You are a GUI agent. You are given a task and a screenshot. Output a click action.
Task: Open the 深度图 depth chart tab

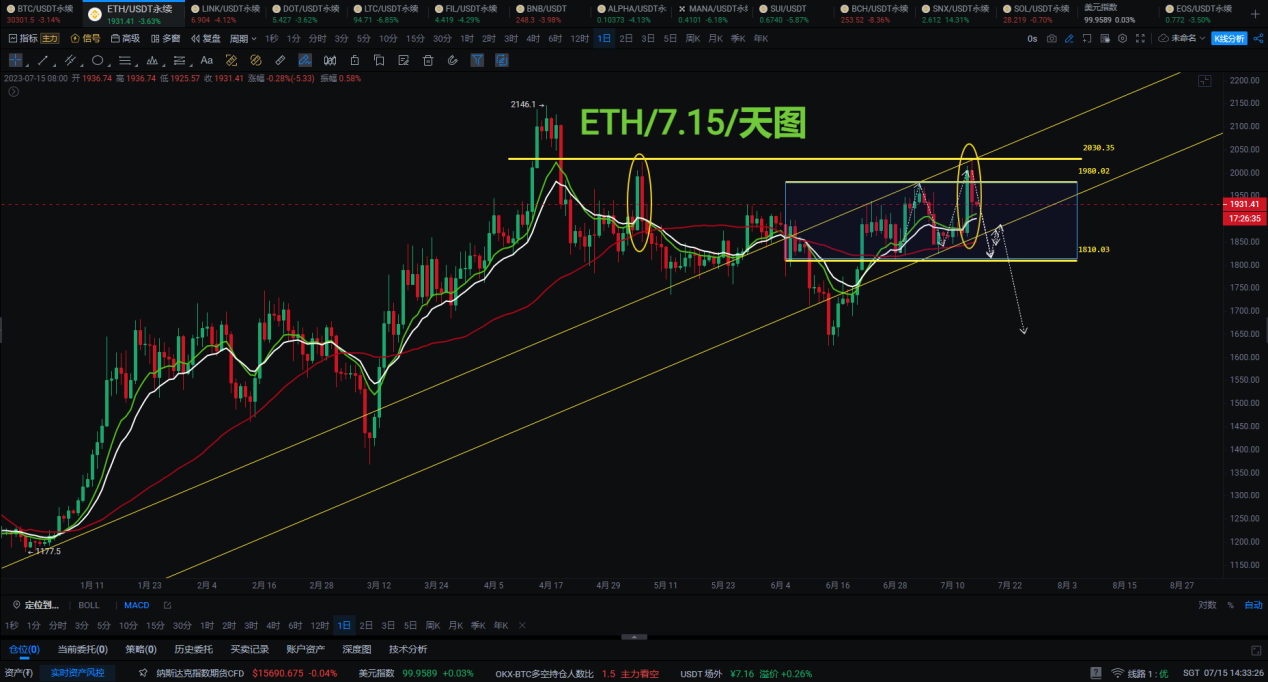pos(357,649)
